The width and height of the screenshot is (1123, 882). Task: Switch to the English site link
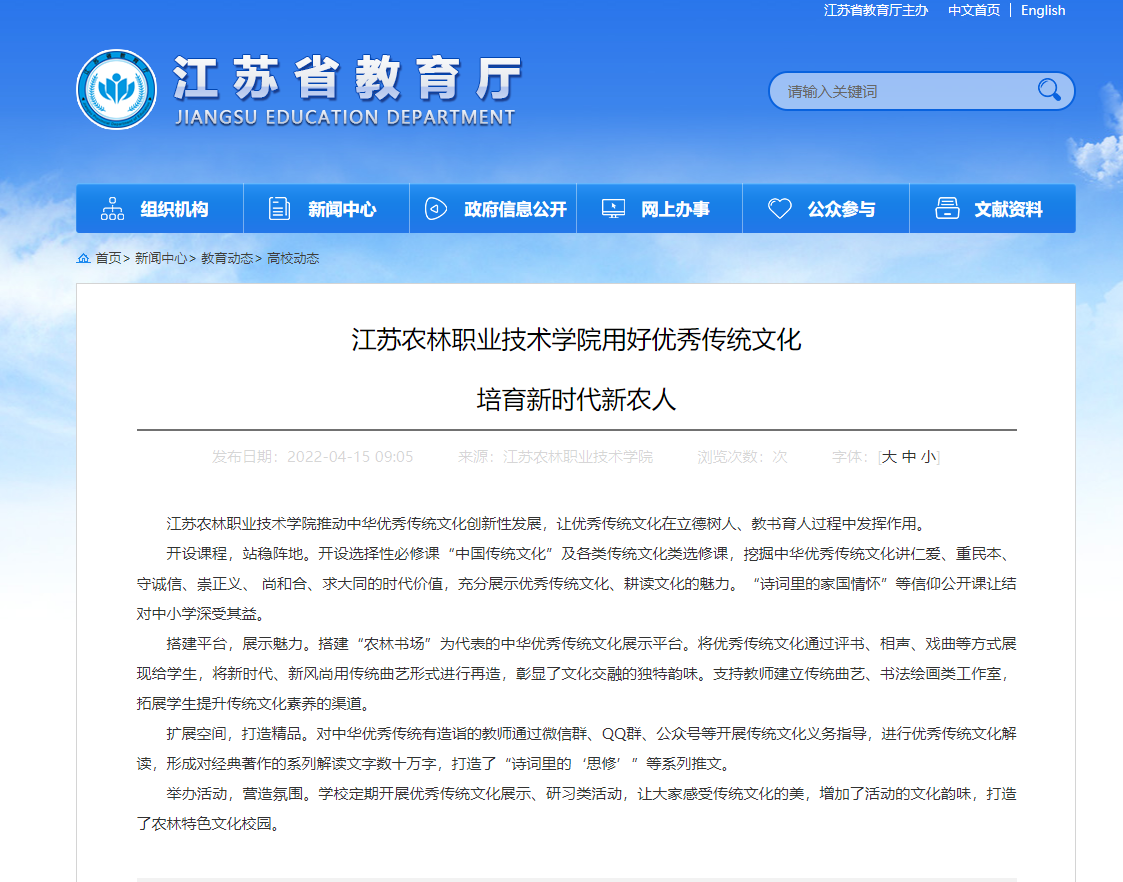tap(1043, 10)
